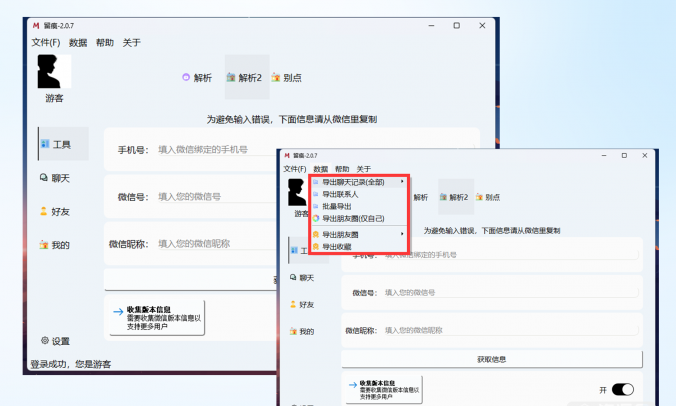Close the front 留痕 window

click(645, 155)
